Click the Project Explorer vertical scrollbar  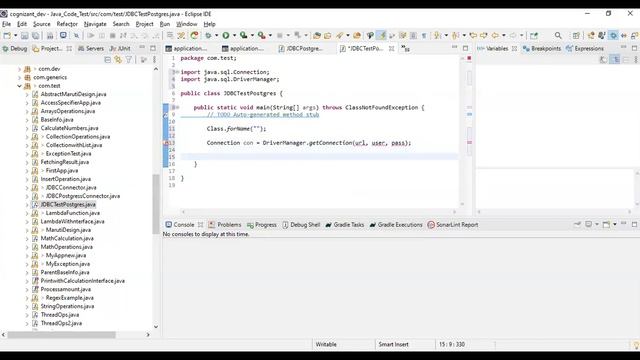pyautogui.click(x=156, y=204)
